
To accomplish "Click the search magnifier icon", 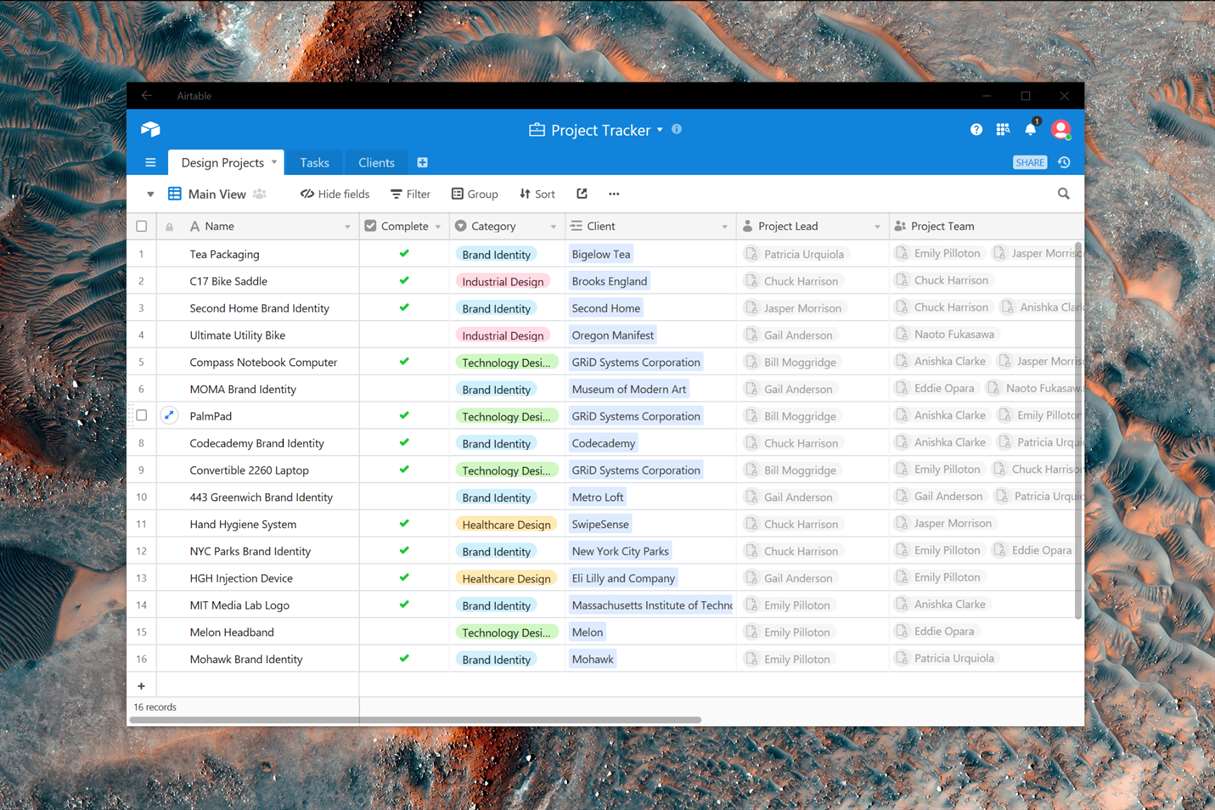I will click(1064, 194).
